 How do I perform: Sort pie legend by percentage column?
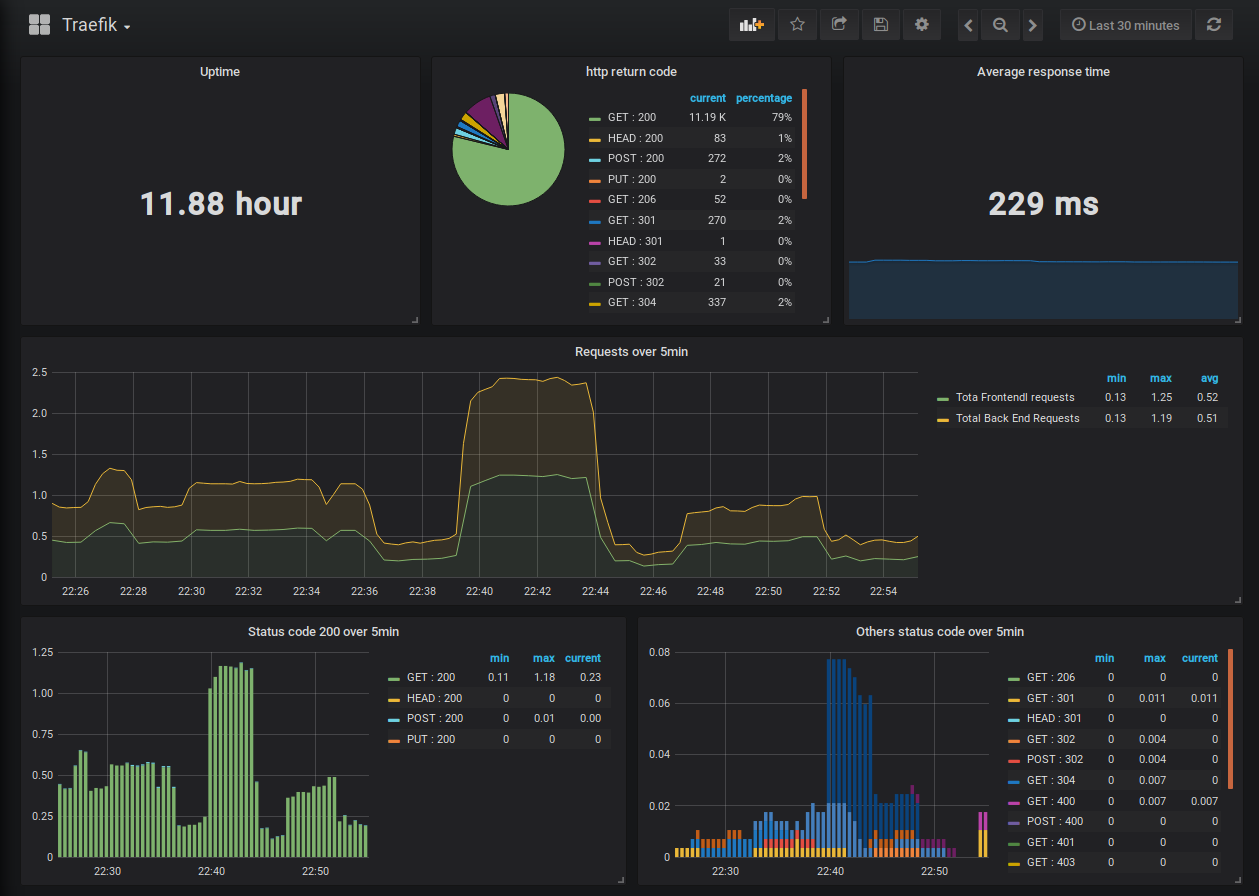click(x=763, y=98)
